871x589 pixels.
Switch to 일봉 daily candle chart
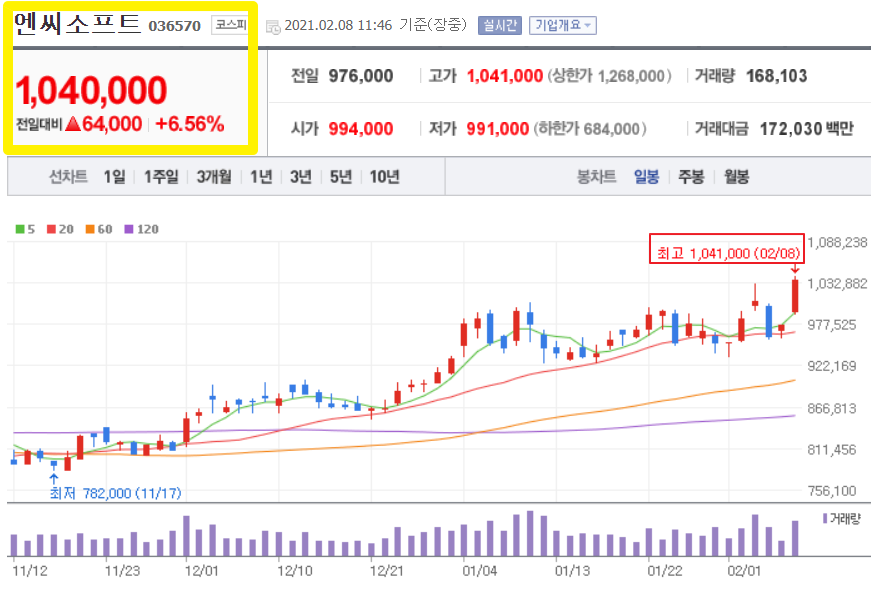(646, 177)
